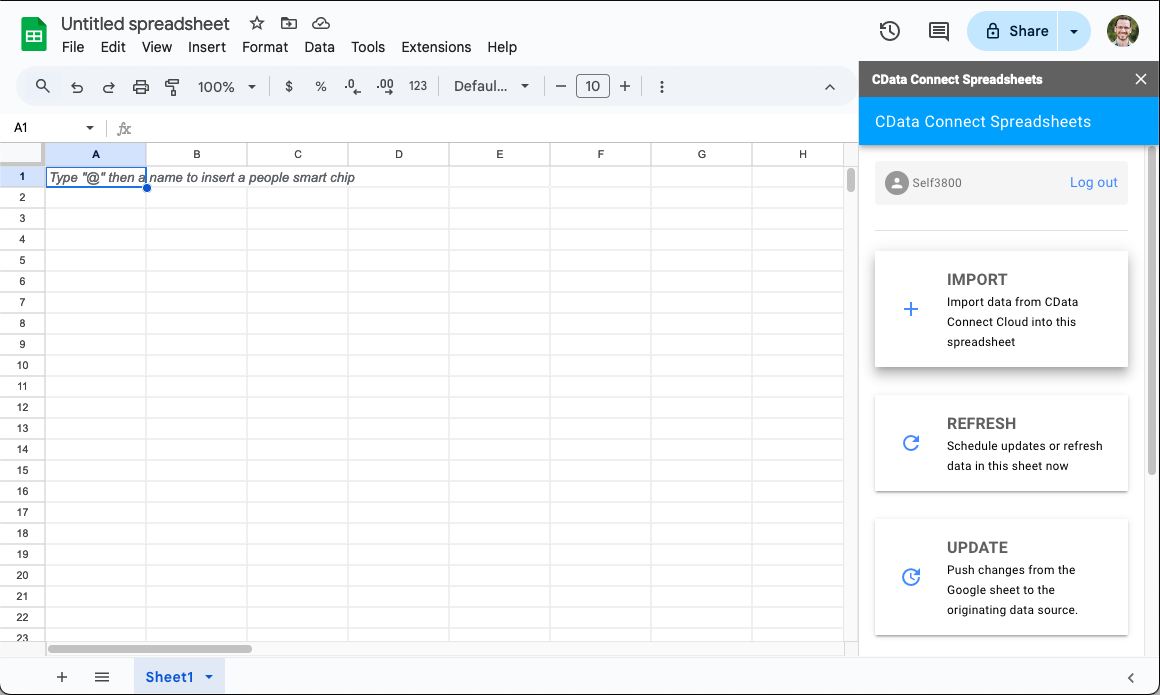Screen dimensions: 1160x695
Task: Open the comments icon
Action: [938, 31]
